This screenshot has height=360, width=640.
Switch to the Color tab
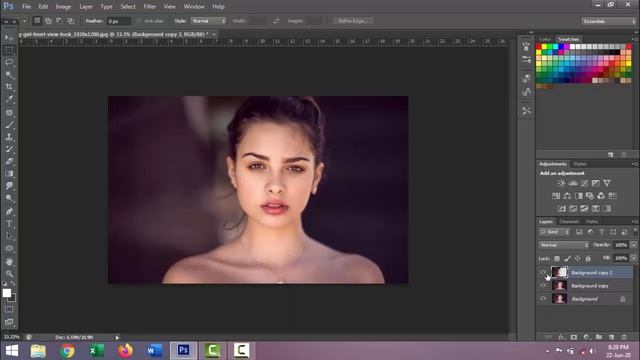pyautogui.click(x=545, y=39)
